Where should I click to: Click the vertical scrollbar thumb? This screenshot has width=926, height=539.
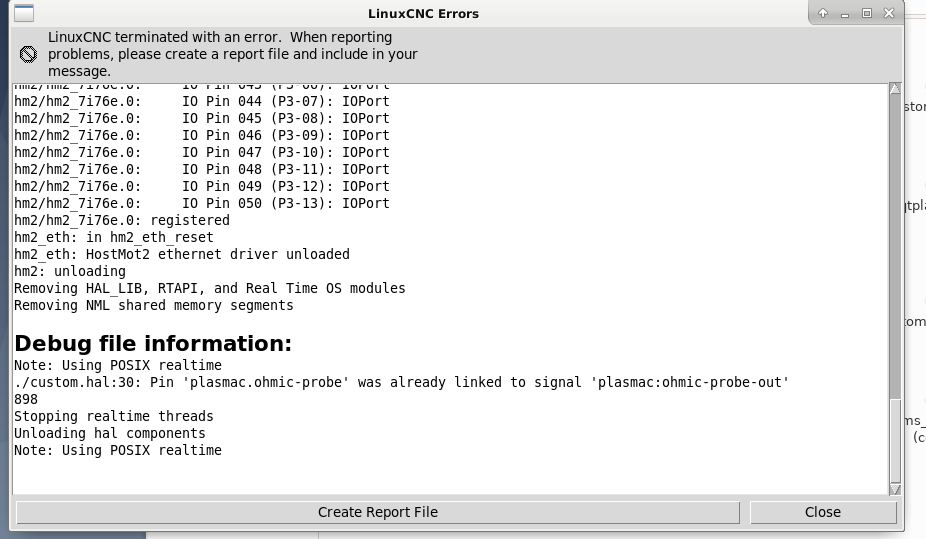tap(895, 442)
